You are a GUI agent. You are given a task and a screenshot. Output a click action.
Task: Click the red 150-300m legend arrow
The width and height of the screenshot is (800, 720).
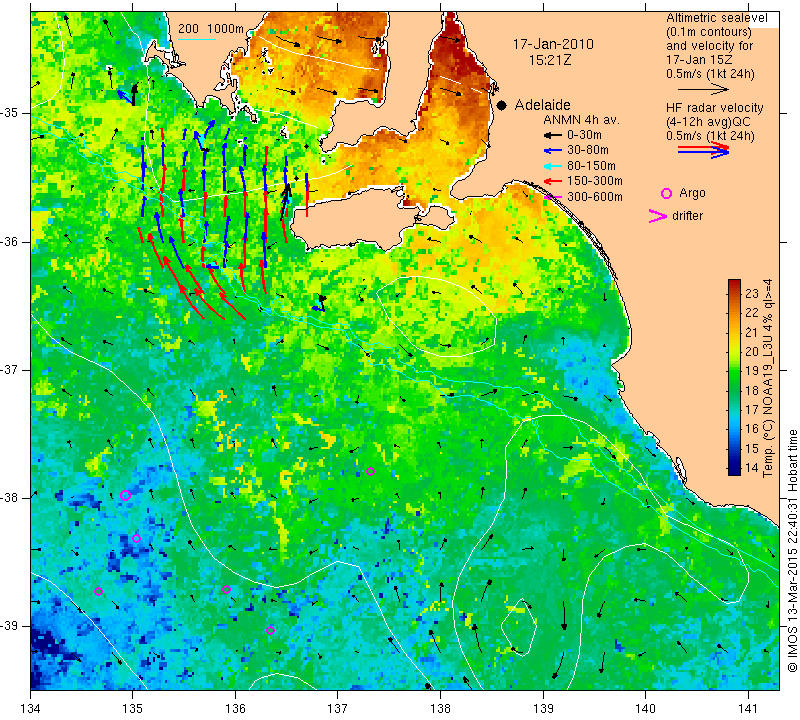551,181
